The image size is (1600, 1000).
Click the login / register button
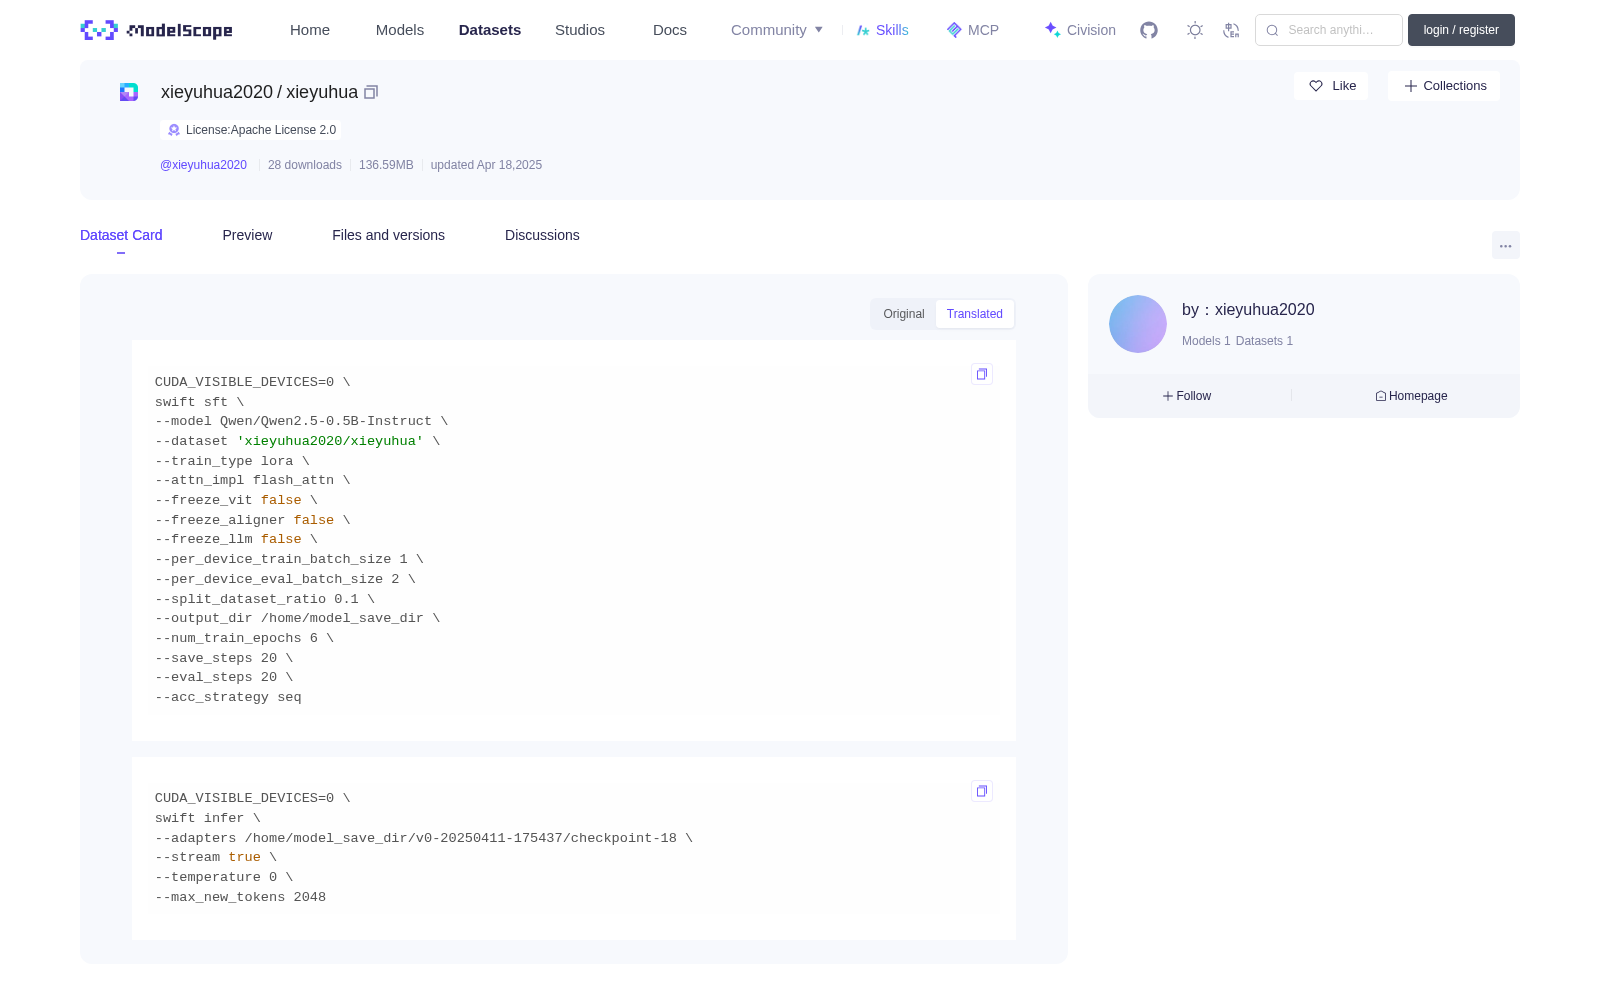(x=1461, y=30)
